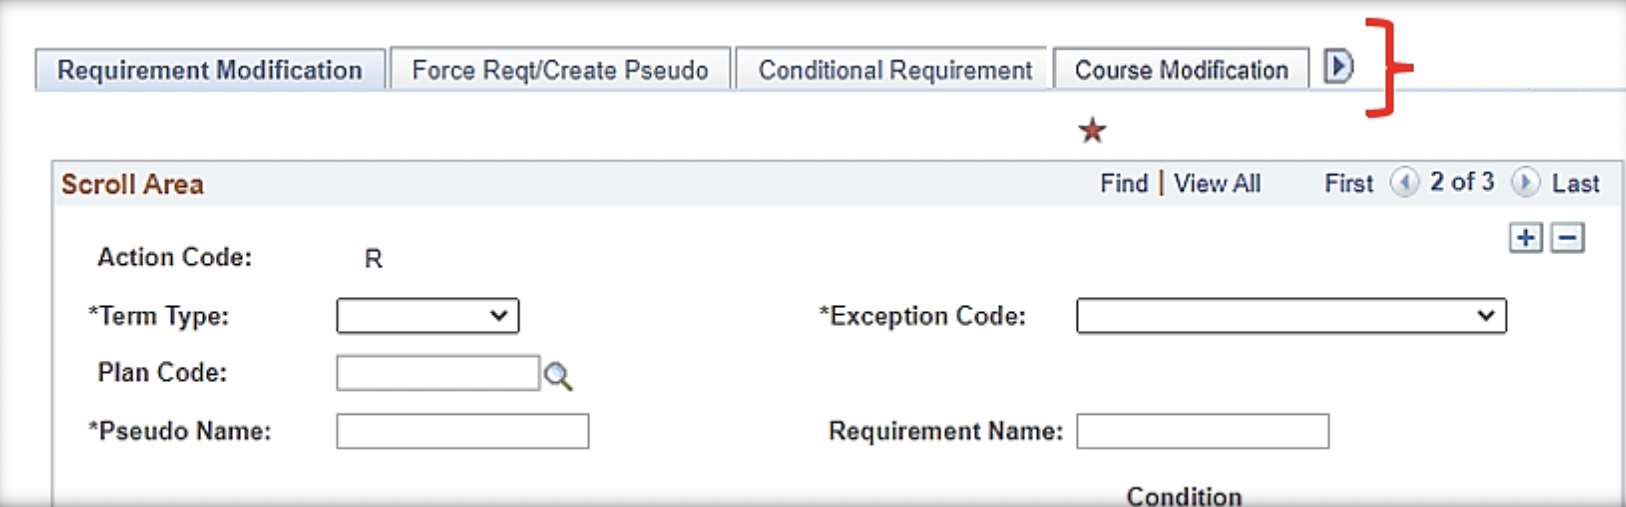This screenshot has height=507, width=1626.
Task: Jump to First row link
Action: coord(1349,184)
